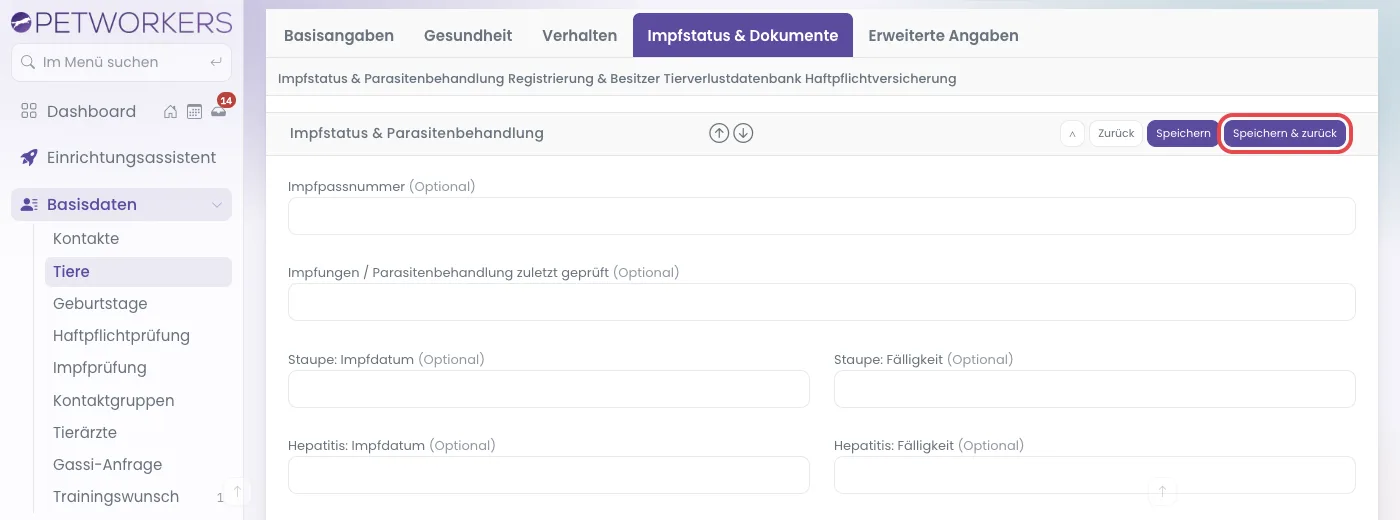Click the rocket icon for Einrichtungsassistent
This screenshot has height=520, width=1400.
29,157
